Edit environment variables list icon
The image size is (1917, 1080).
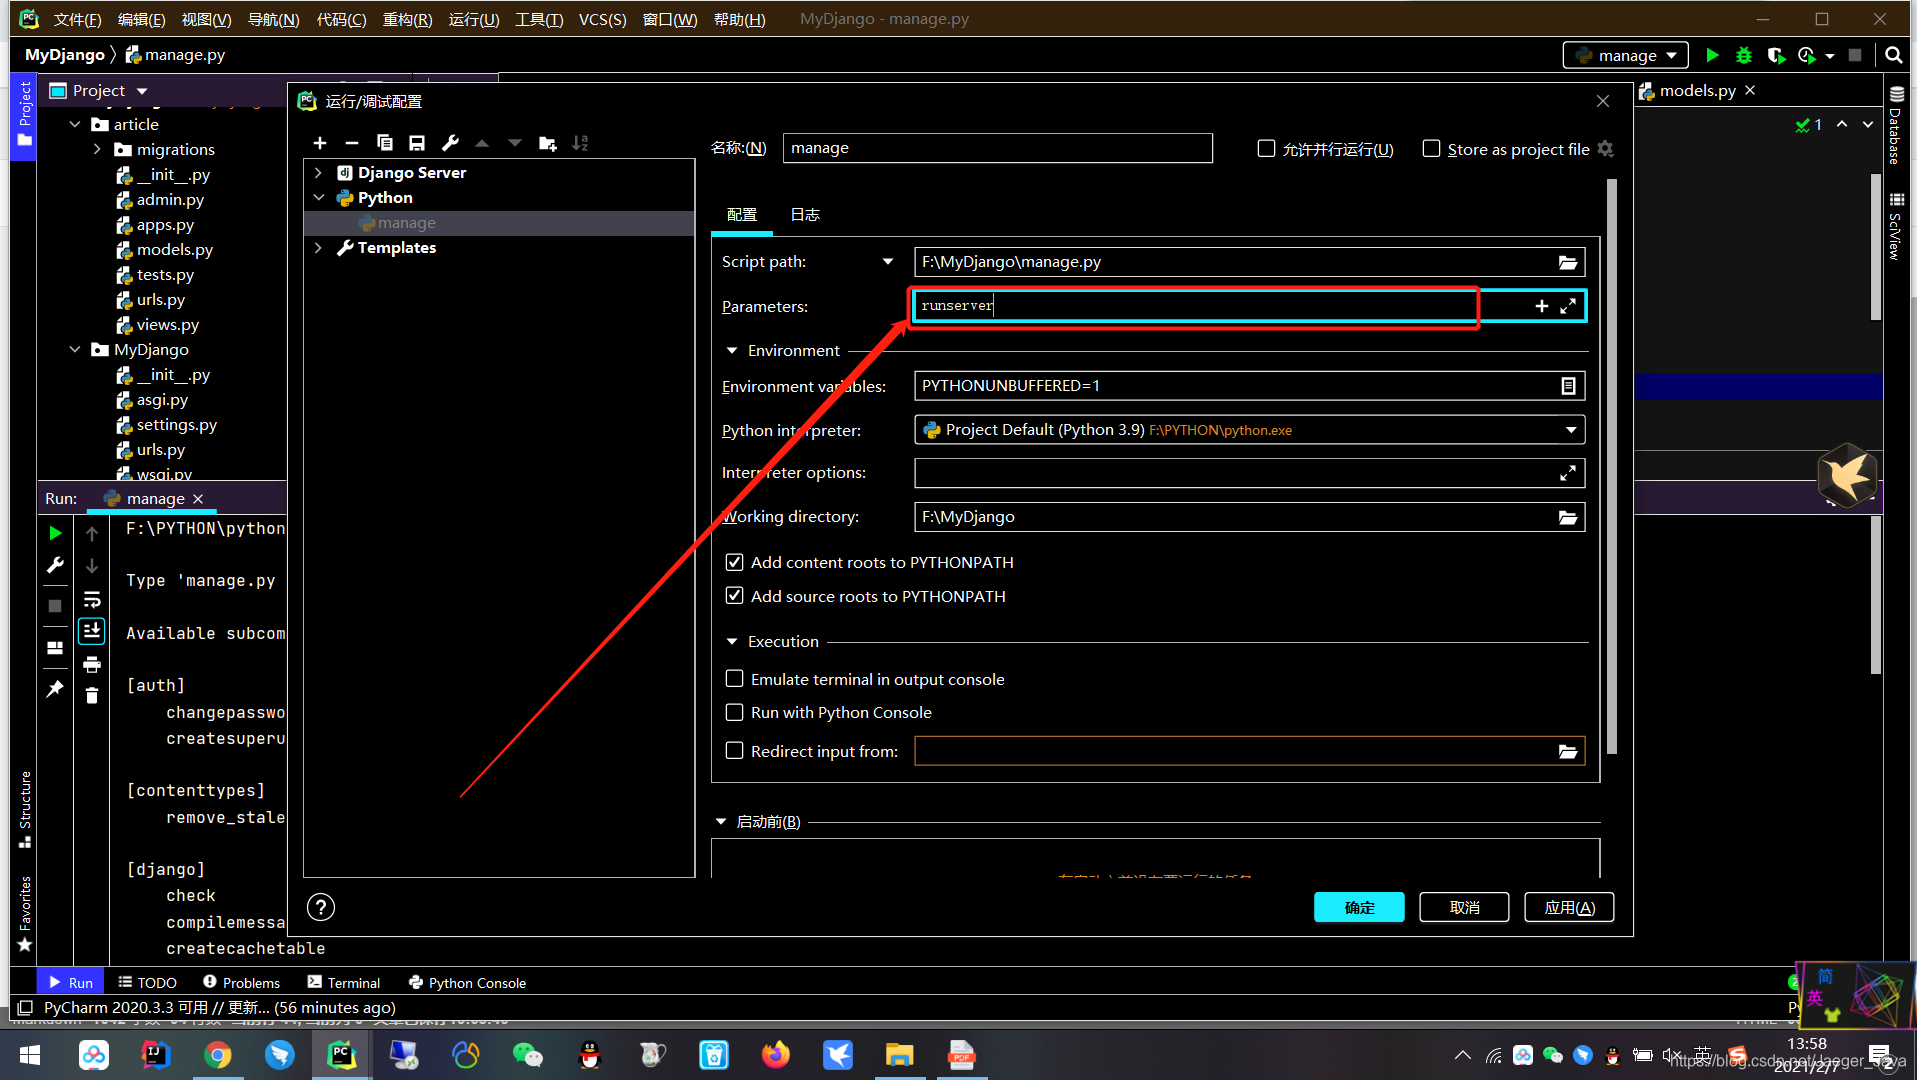[1568, 386]
